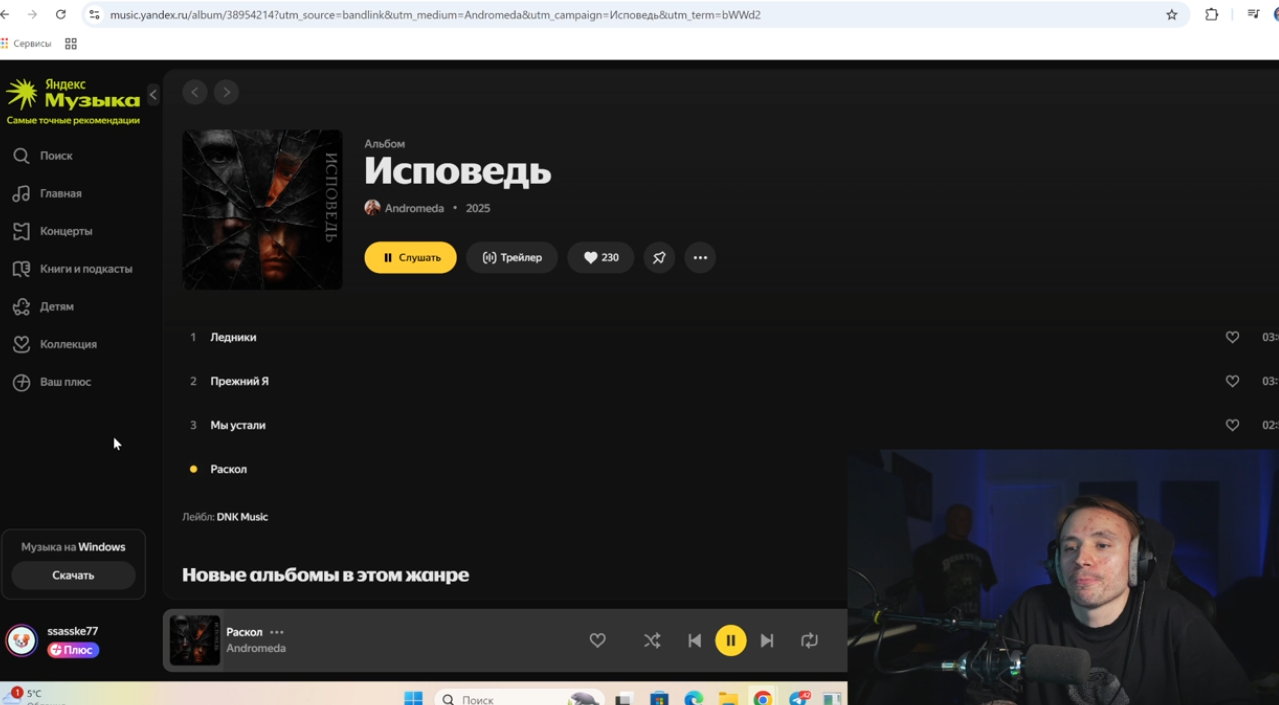Screen dimensions: 1279x705
Task: Open the browser extensions puzzle icon
Action: [x=1212, y=15]
